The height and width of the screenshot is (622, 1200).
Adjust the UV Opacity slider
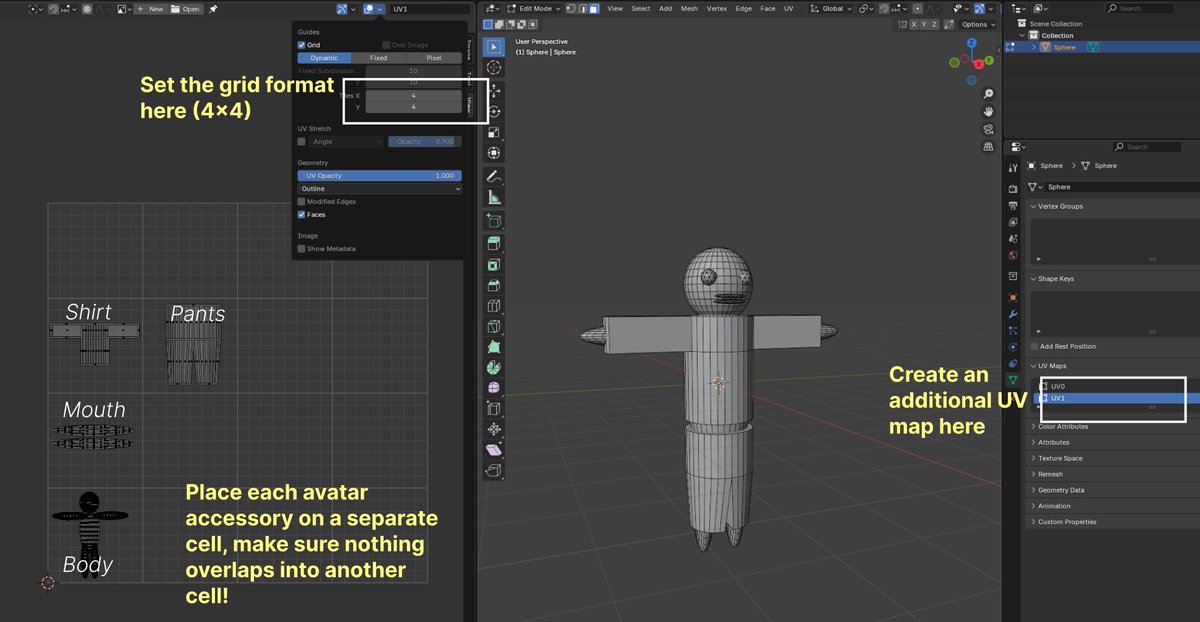[379, 175]
